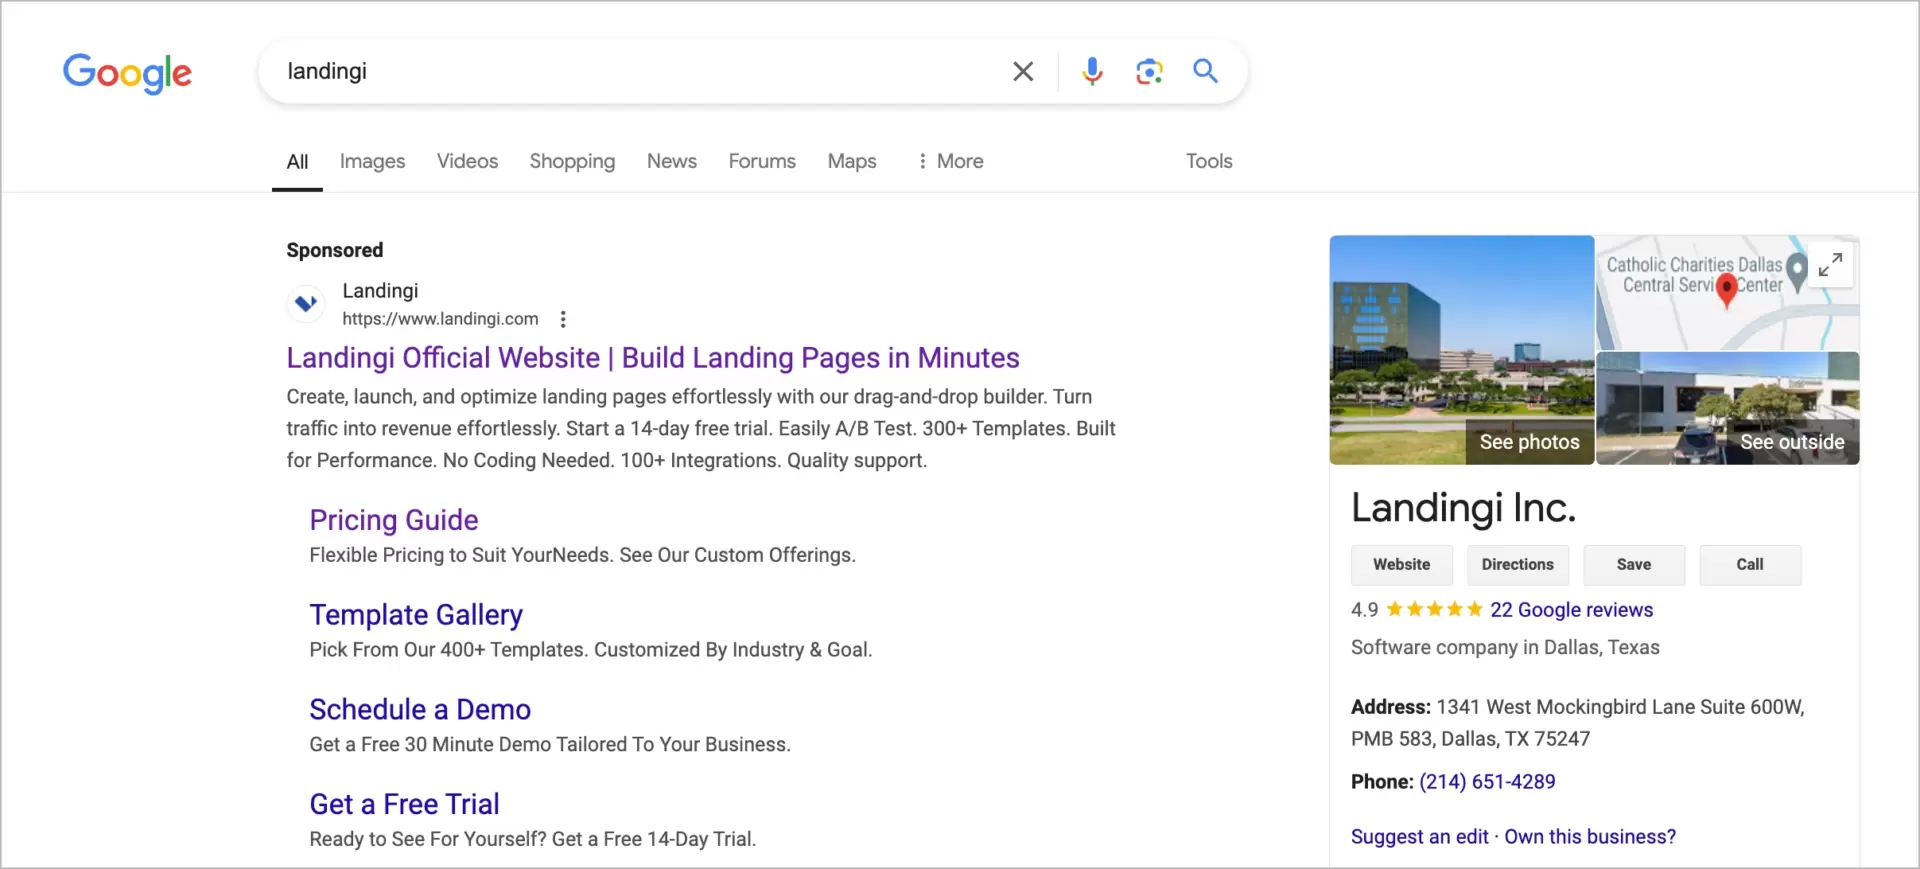Viewport: 1920px width, 869px height.
Task: Click the red map pin marker
Action: point(1726,290)
